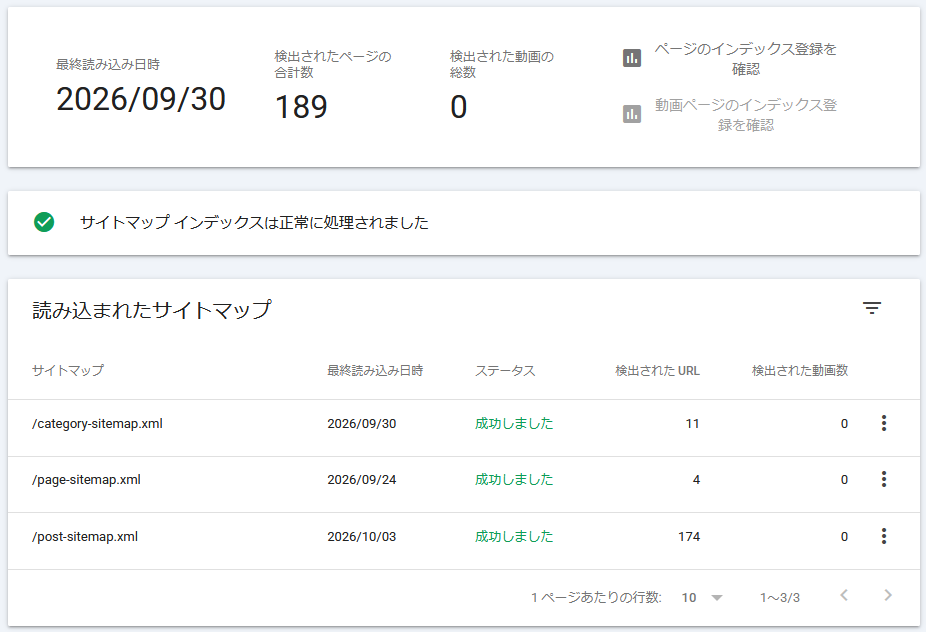Viewport: 926px width, 632px height.
Task: Select the /page-sitemap.xml sitemap
Action: click(86, 480)
